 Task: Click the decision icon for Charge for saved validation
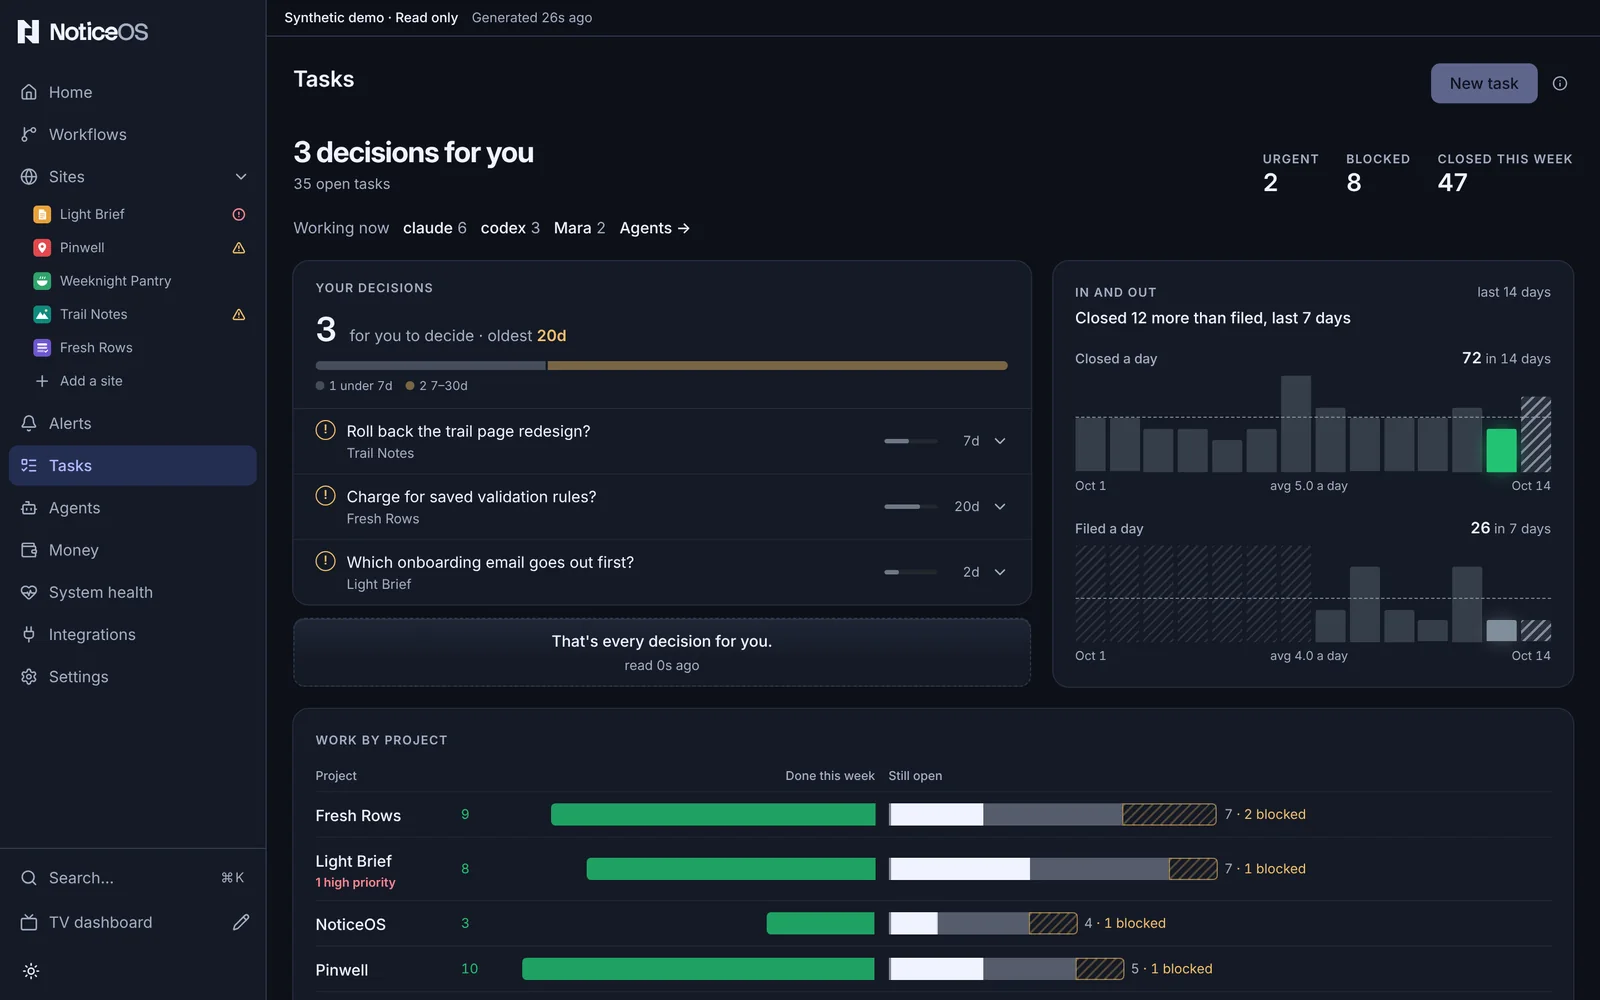click(x=325, y=495)
